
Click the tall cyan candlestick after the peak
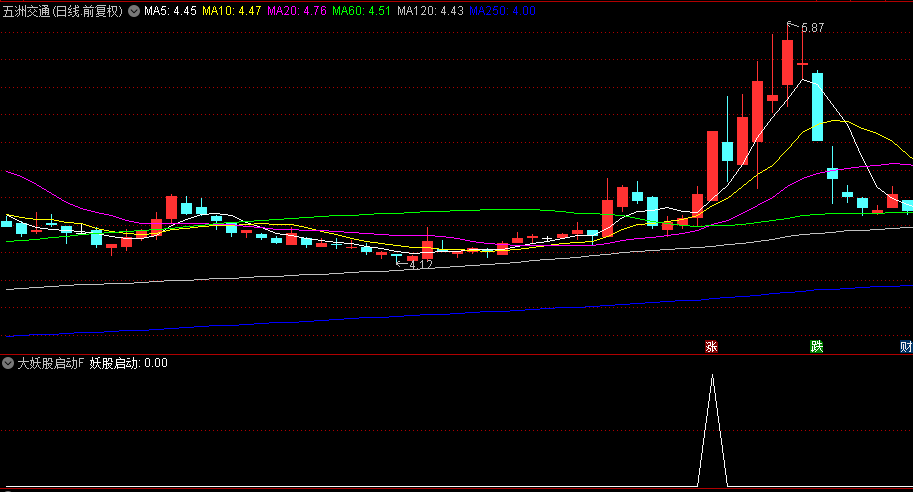[x=818, y=106]
